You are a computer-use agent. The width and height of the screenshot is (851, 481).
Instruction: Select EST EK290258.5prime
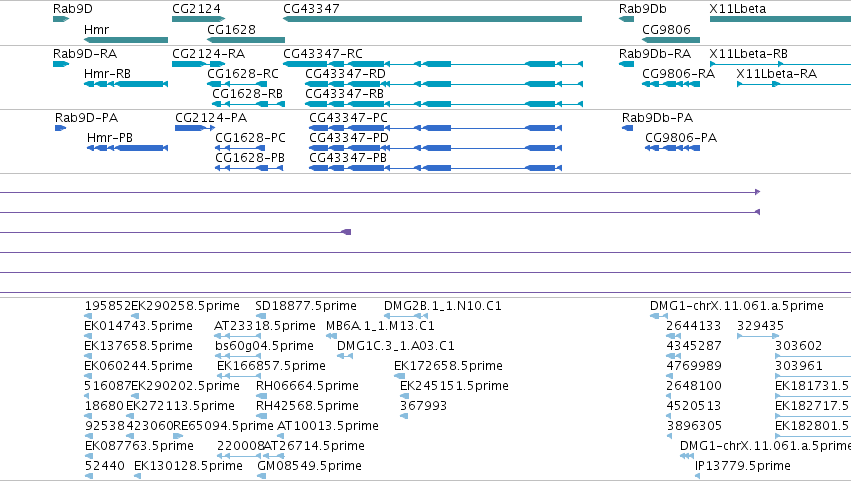[x=186, y=306]
